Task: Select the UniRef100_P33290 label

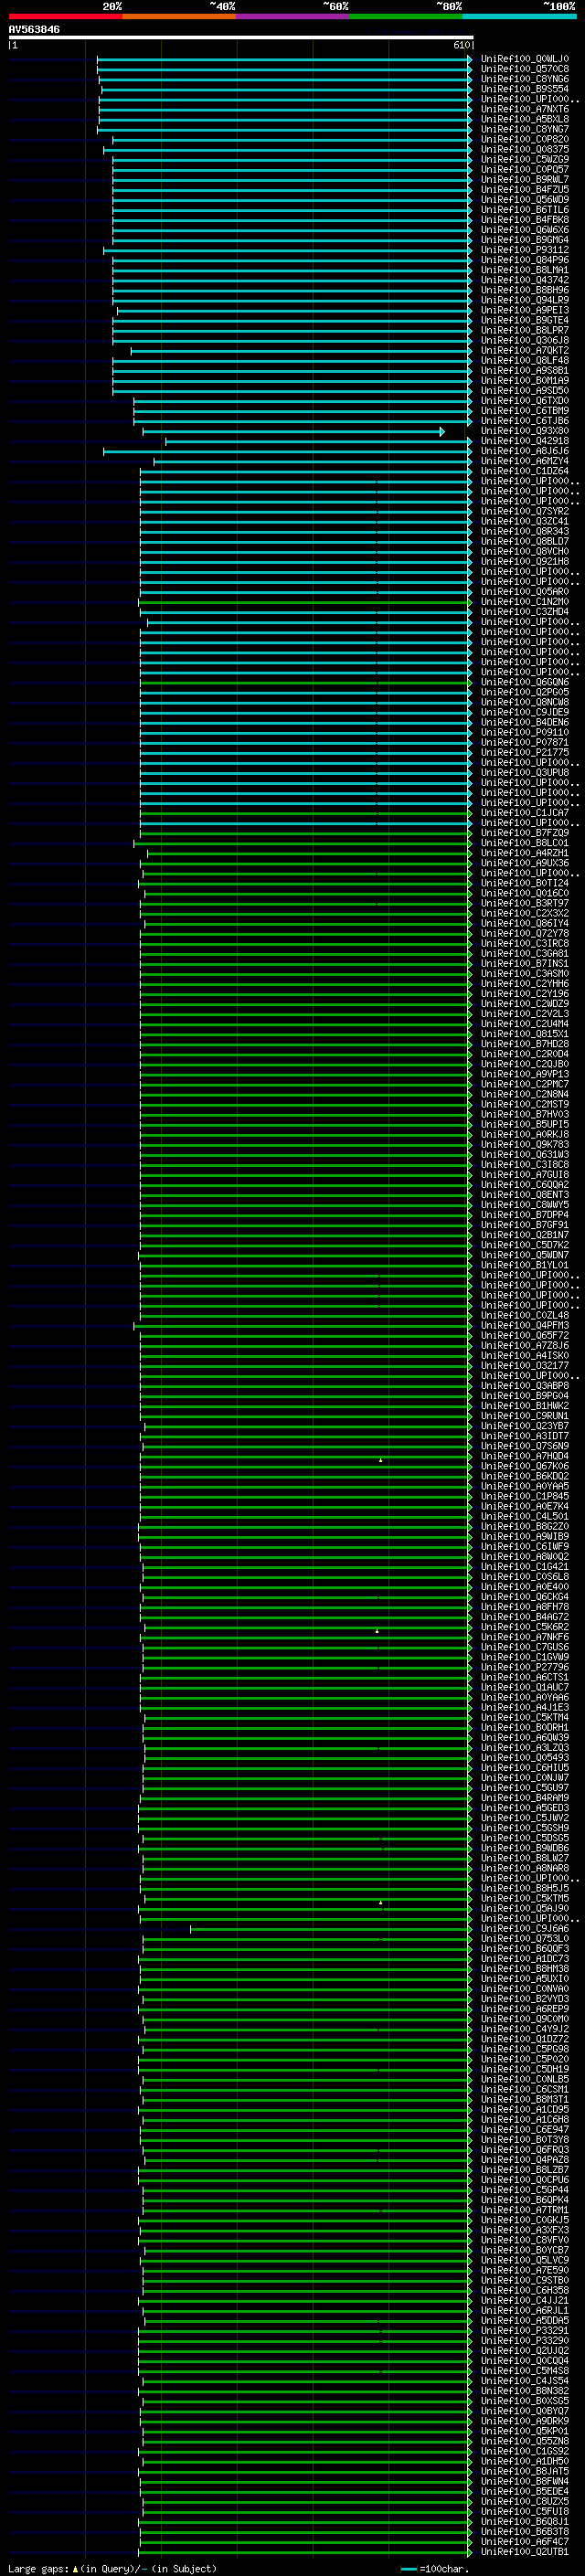Action: click(x=524, y=2340)
